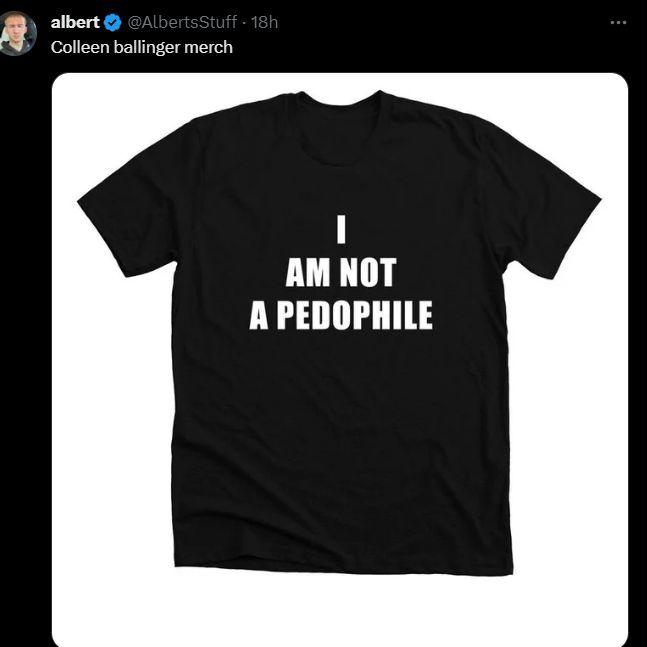
Task: Open the three-dot more options menu
Action: [x=619, y=22]
